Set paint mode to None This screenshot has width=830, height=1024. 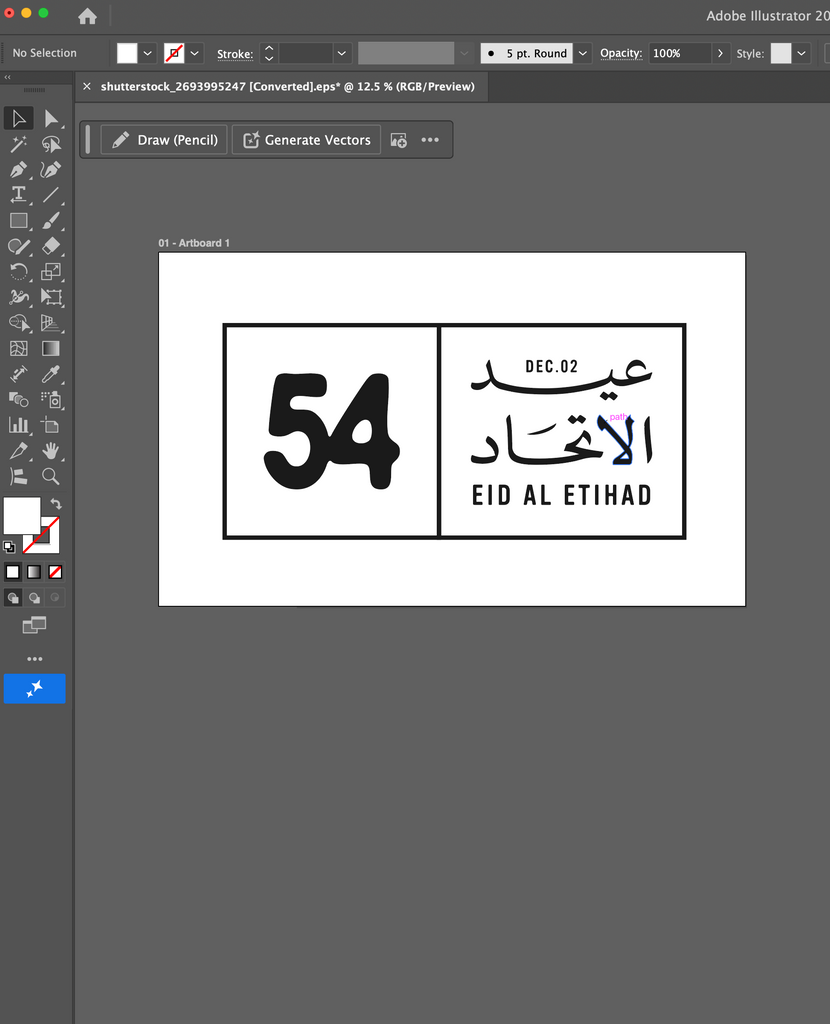point(56,572)
